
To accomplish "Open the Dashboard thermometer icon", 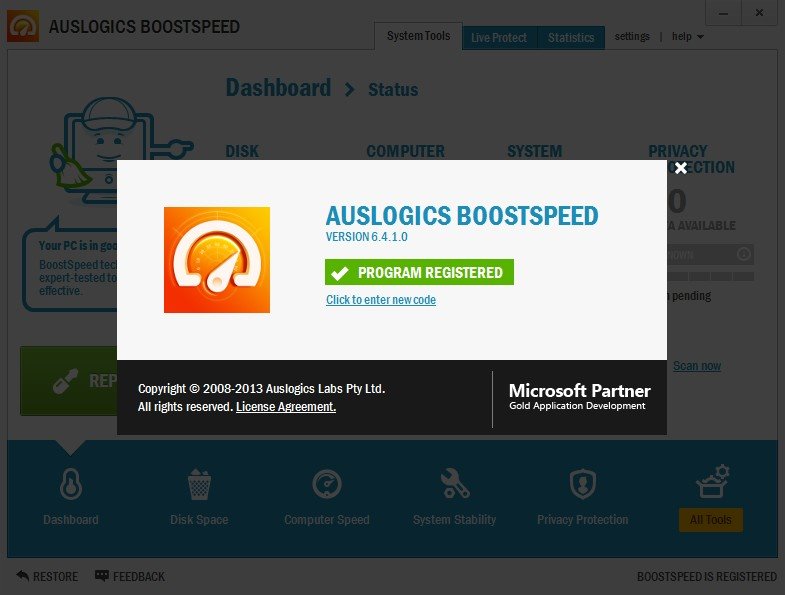I will [x=71, y=484].
